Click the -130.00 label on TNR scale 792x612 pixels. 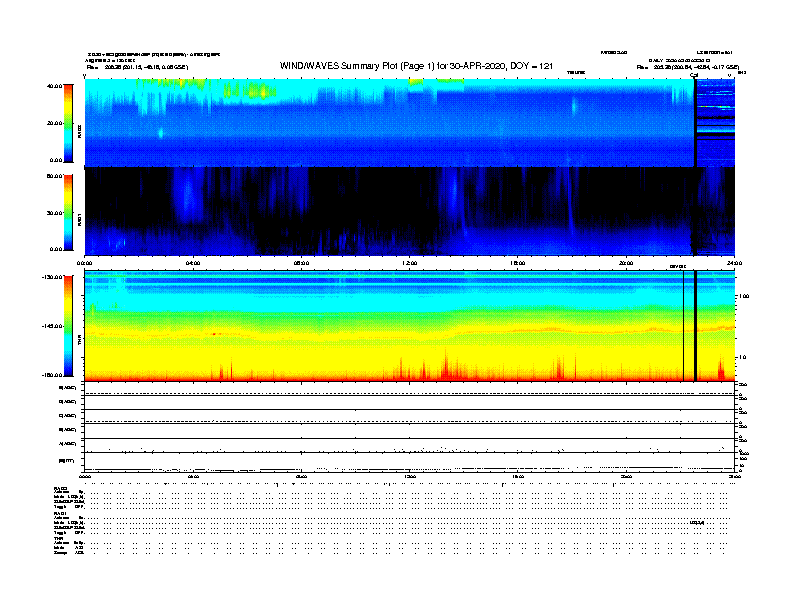pos(53,277)
